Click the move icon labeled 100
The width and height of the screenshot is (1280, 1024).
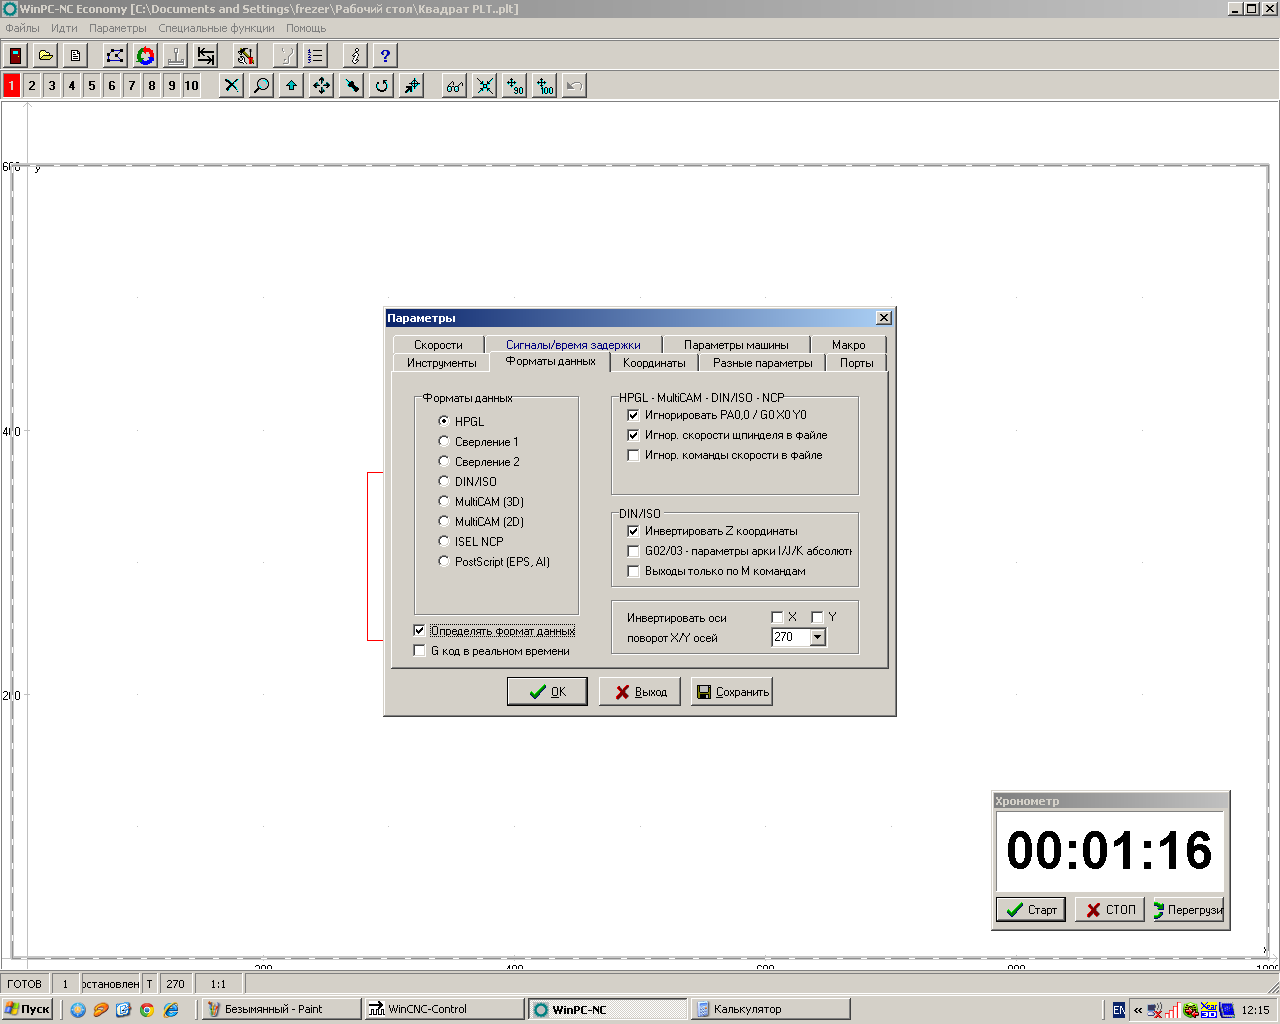[544, 85]
